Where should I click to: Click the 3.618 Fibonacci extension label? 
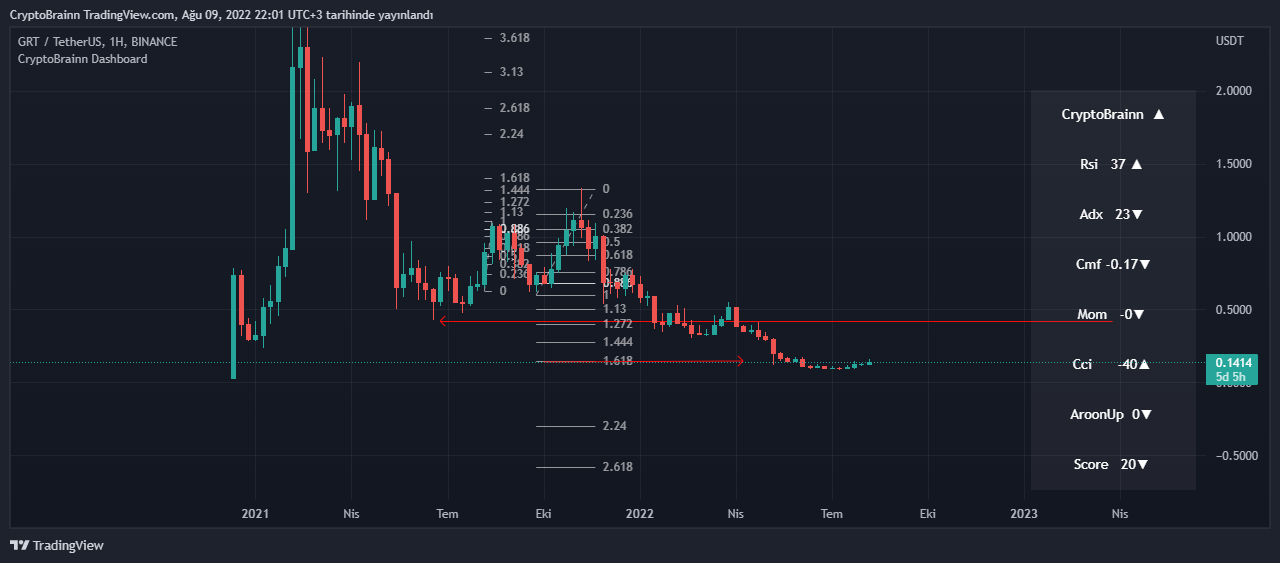(x=514, y=38)
